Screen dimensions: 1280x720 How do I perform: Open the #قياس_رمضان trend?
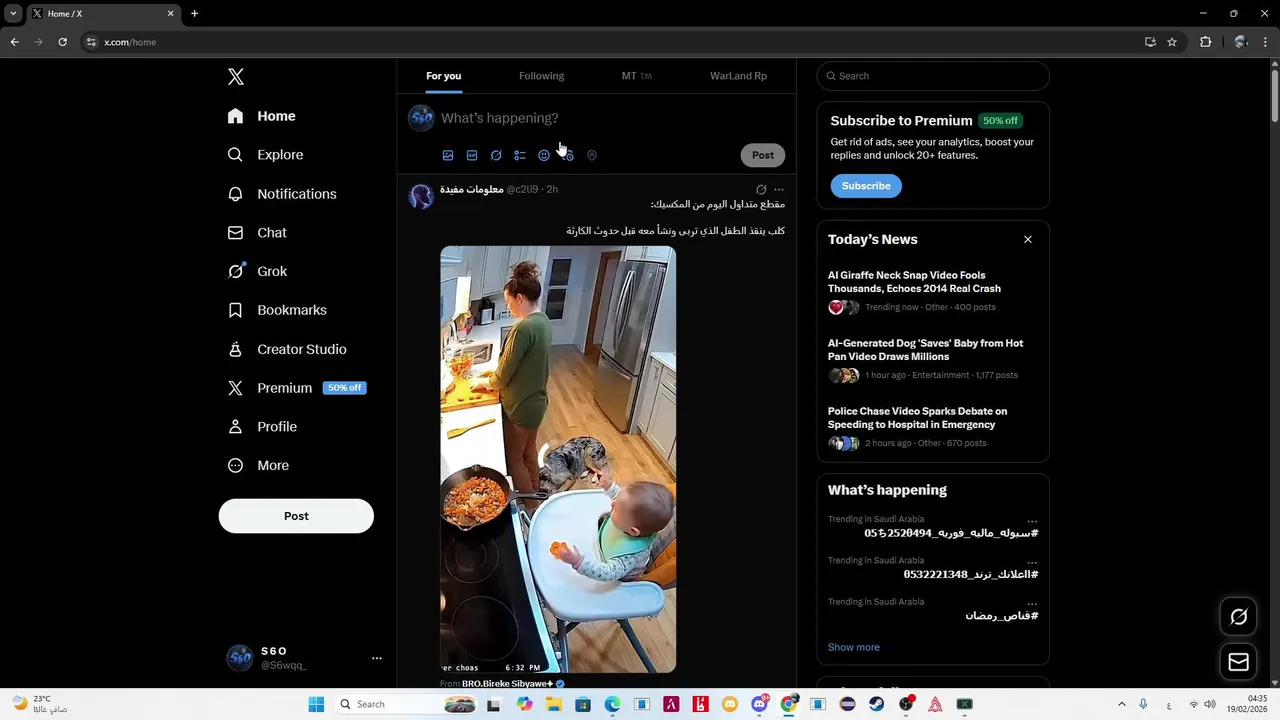tap(1001, 616)
